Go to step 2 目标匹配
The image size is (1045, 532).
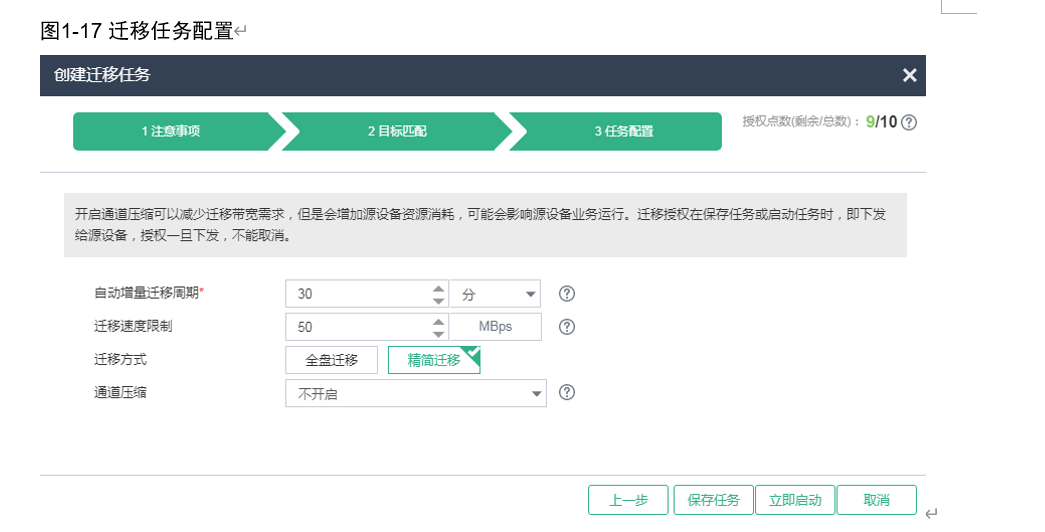pos(397,131)
